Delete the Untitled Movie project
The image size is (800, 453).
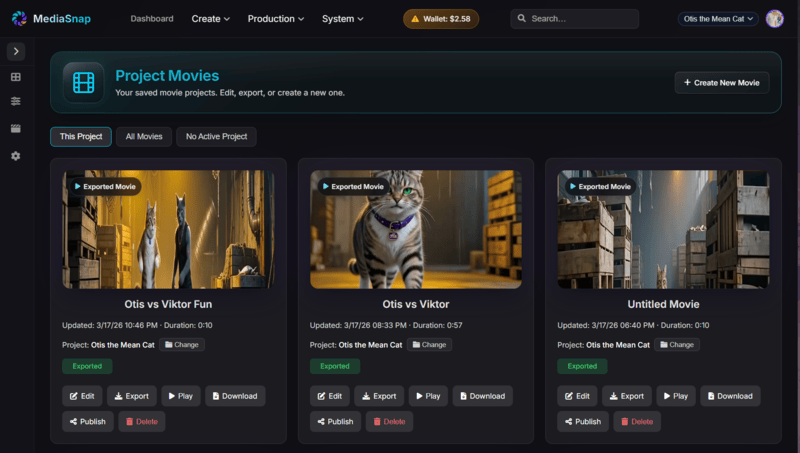click(x=636, y=422)
